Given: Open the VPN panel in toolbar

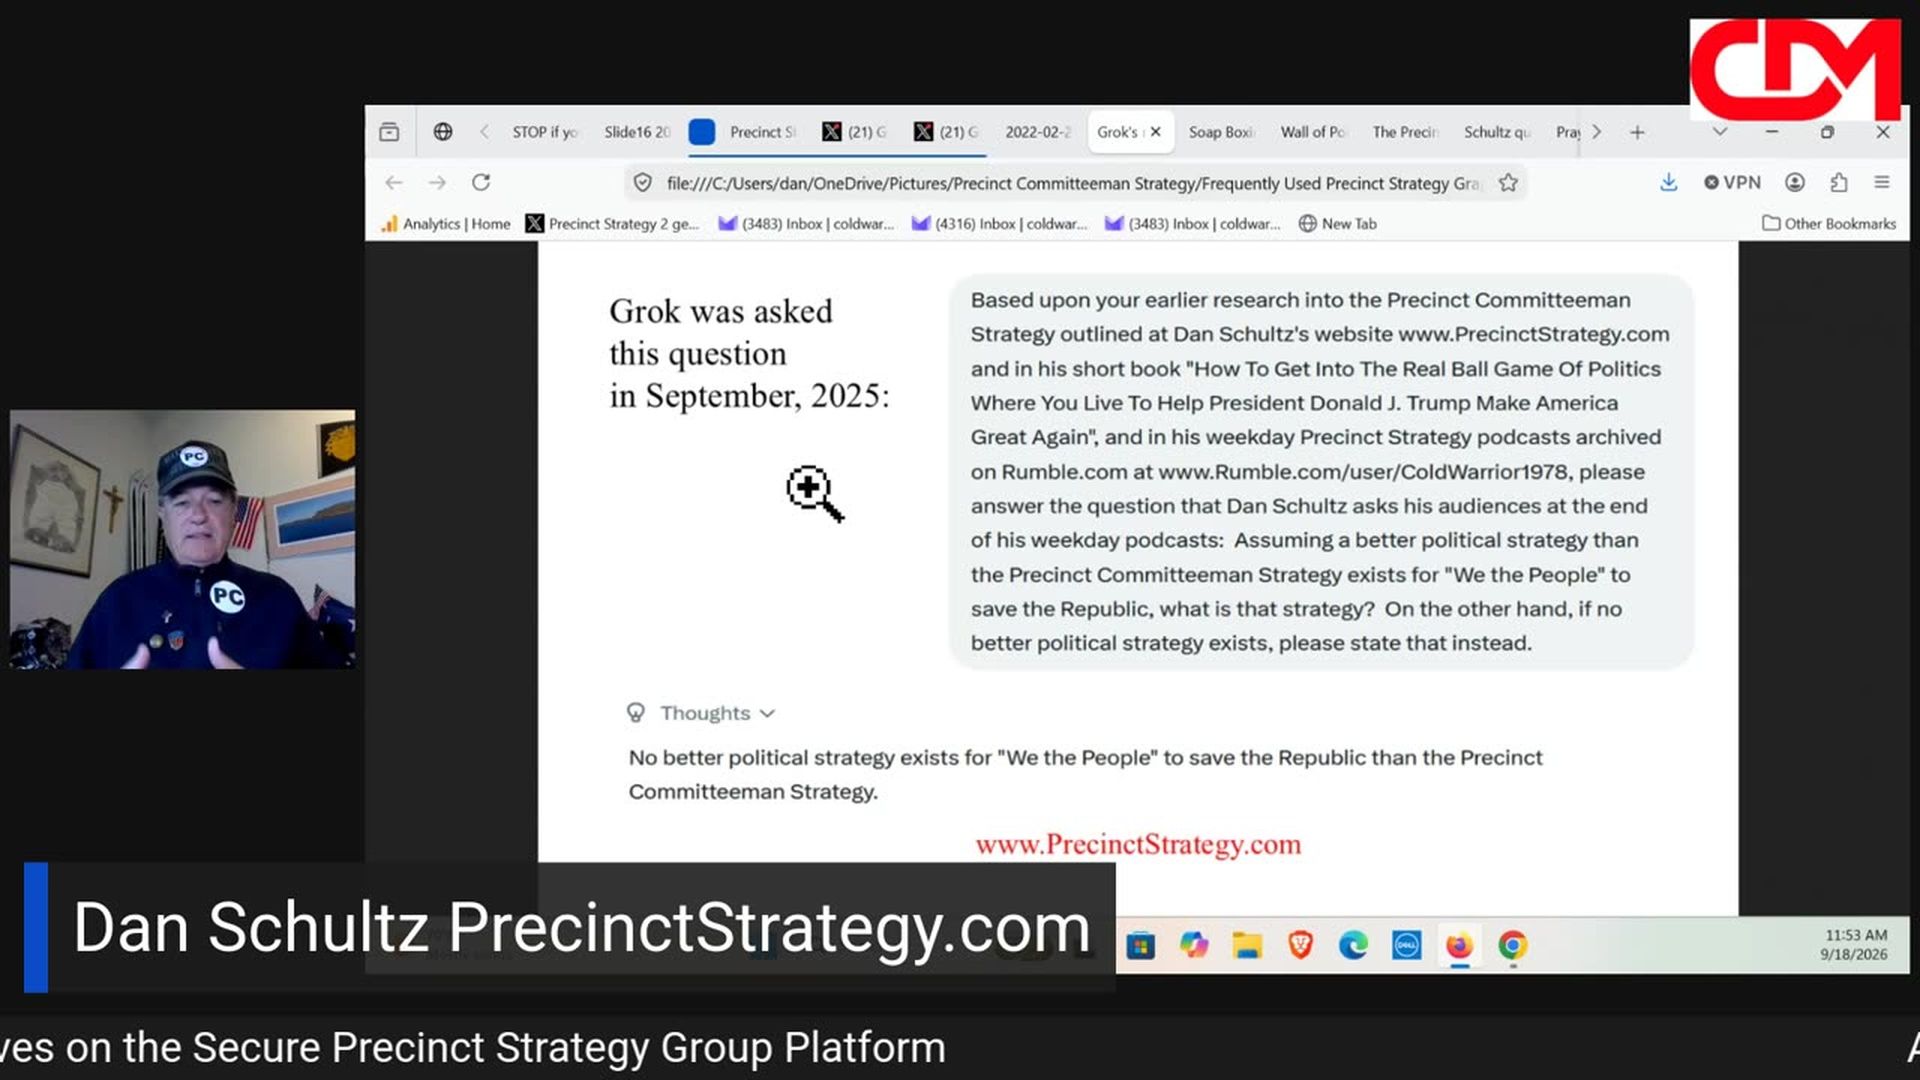Looking at the screenshot, I should [1732, 182].
